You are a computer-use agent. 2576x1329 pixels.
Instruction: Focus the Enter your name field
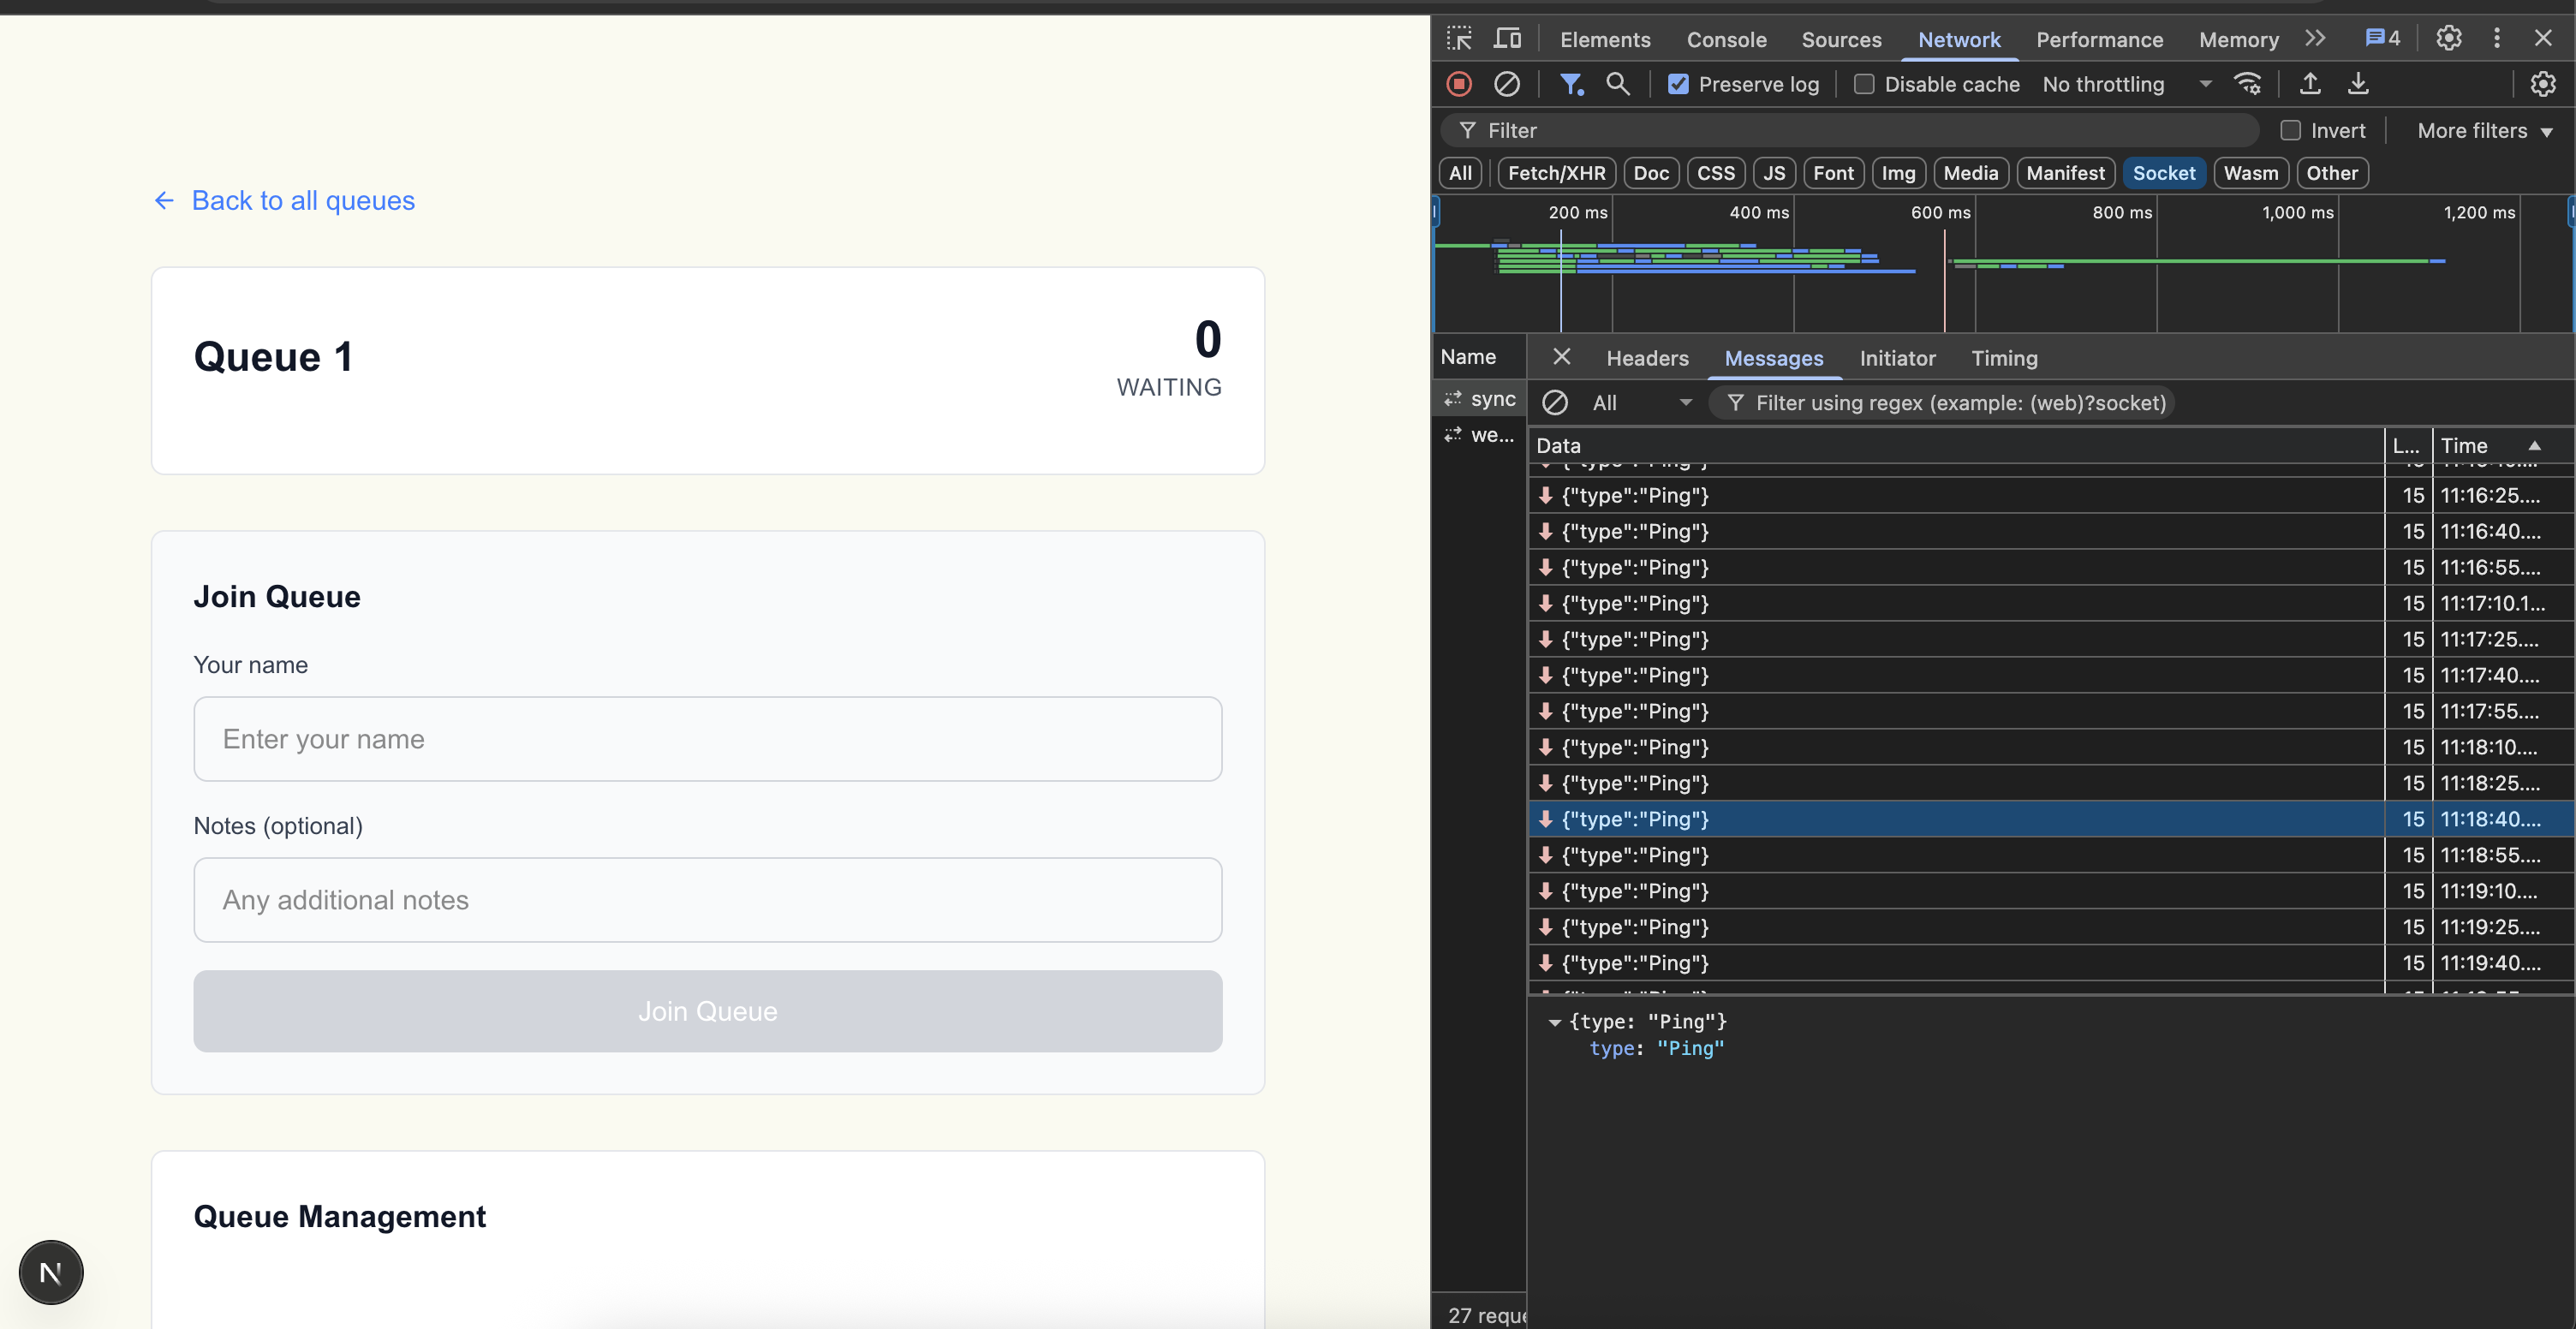coord(707,739)
